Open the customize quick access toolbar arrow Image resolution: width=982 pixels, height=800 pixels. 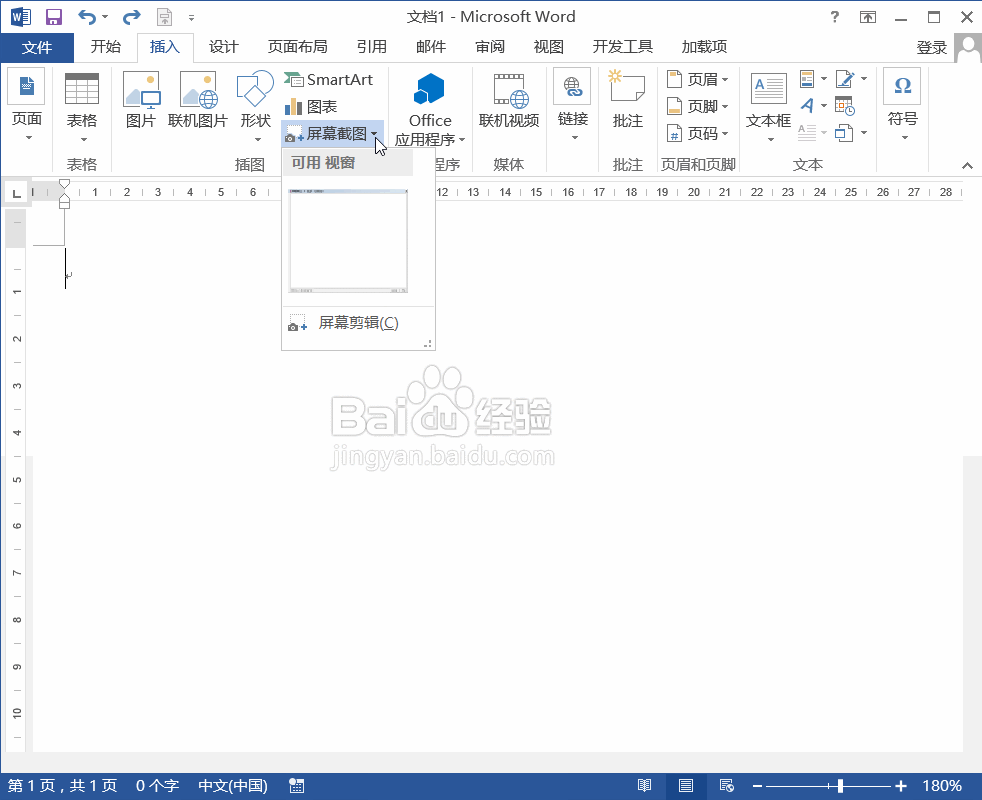click(191, 18)
